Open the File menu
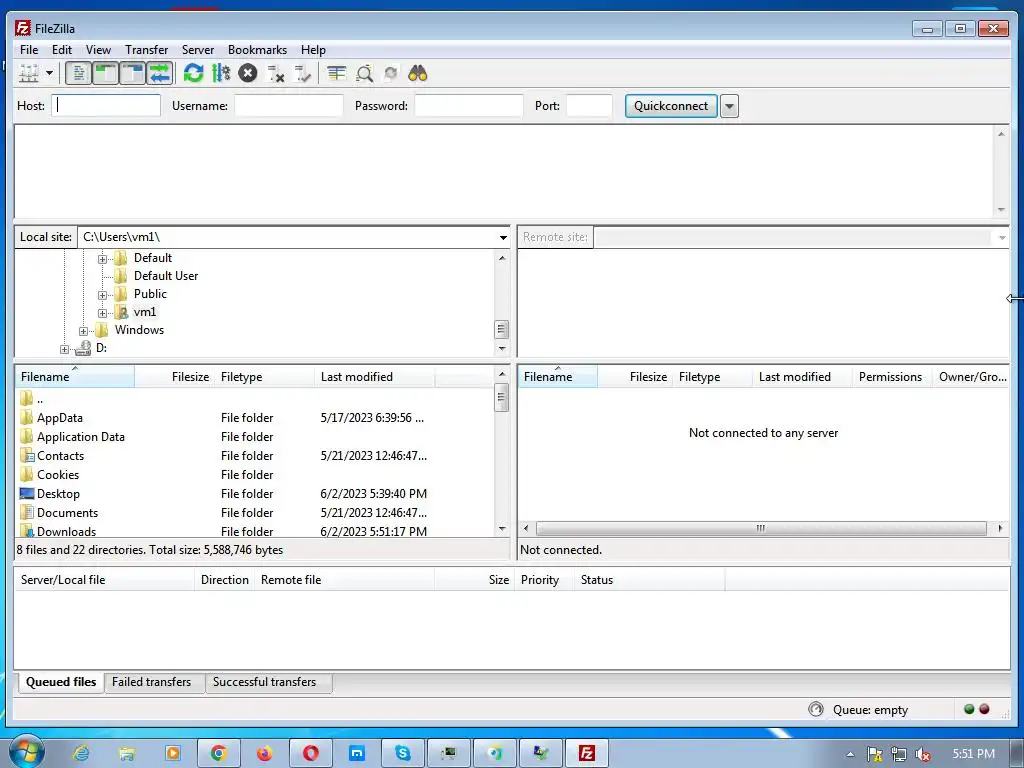This screenshot has width=1024, height=768. click(29, 50)
